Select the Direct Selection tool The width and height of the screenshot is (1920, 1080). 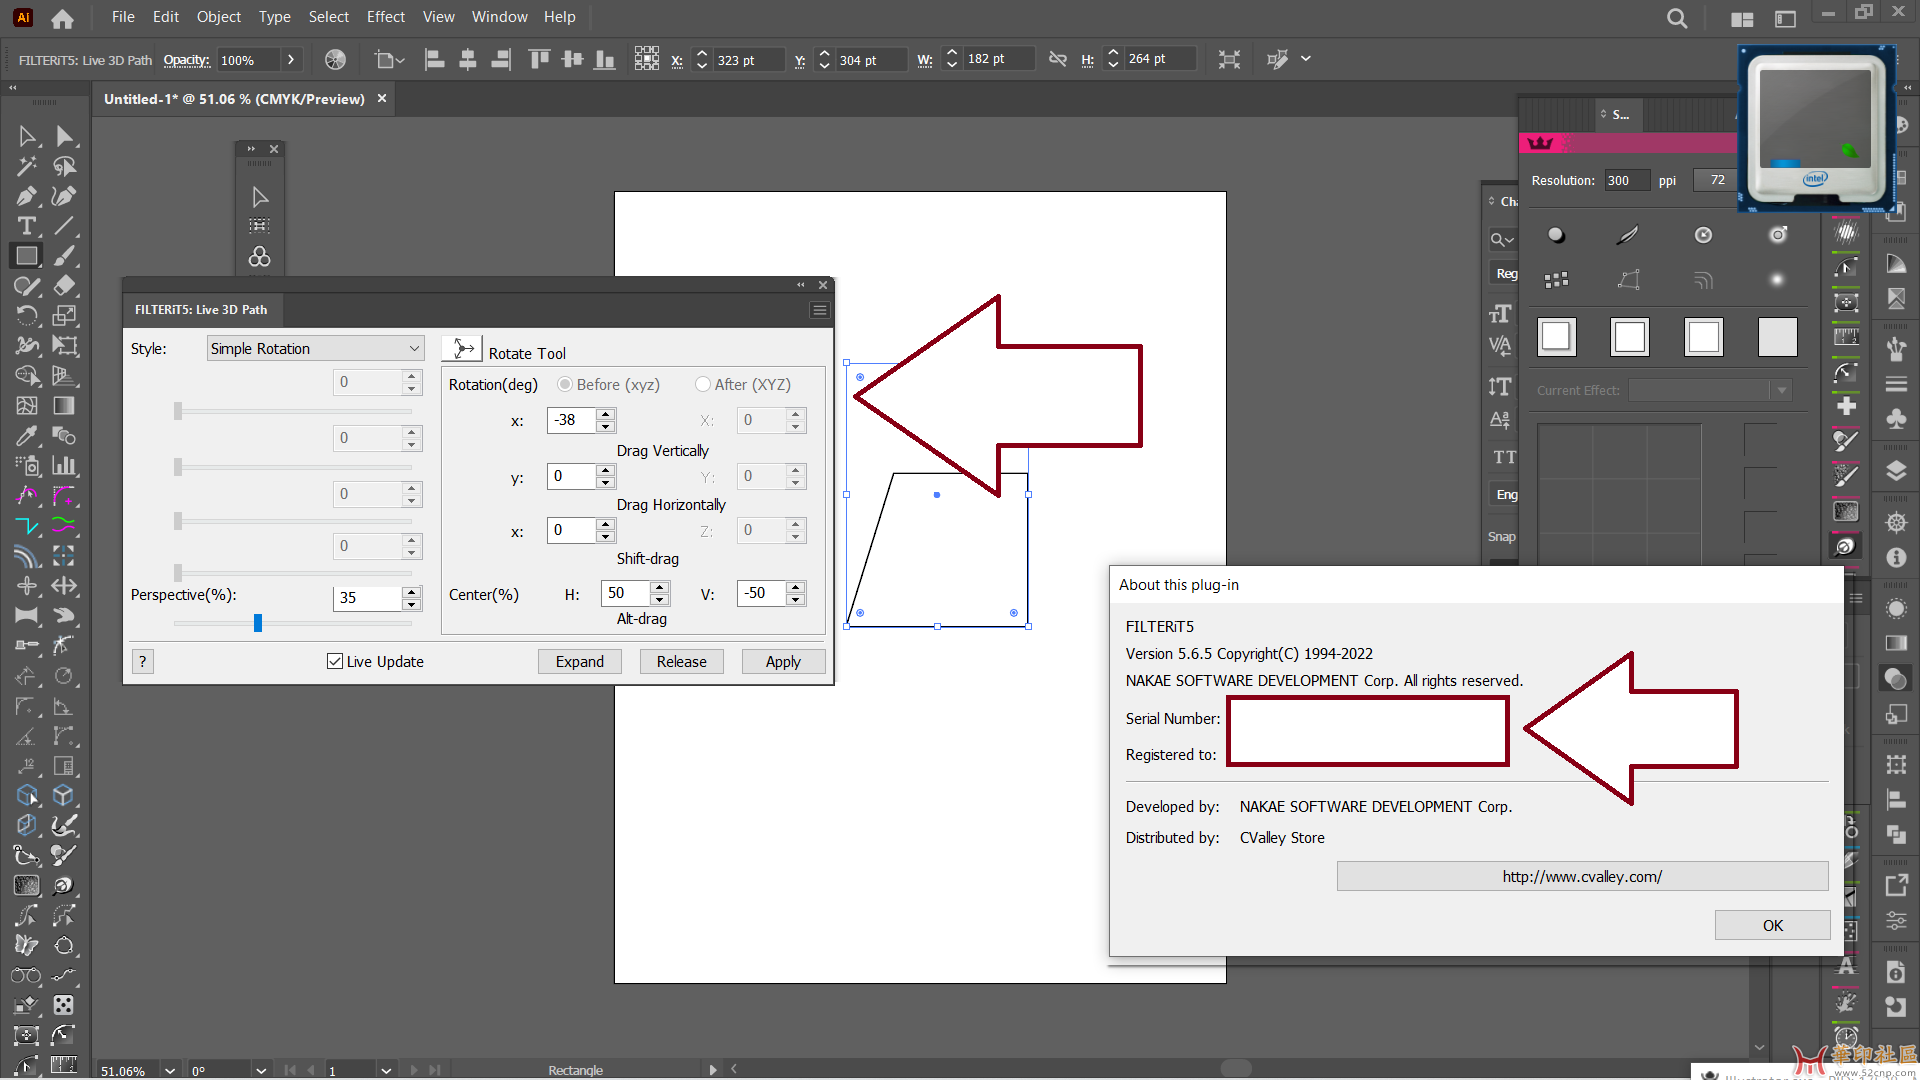click(x=64, y=136)
